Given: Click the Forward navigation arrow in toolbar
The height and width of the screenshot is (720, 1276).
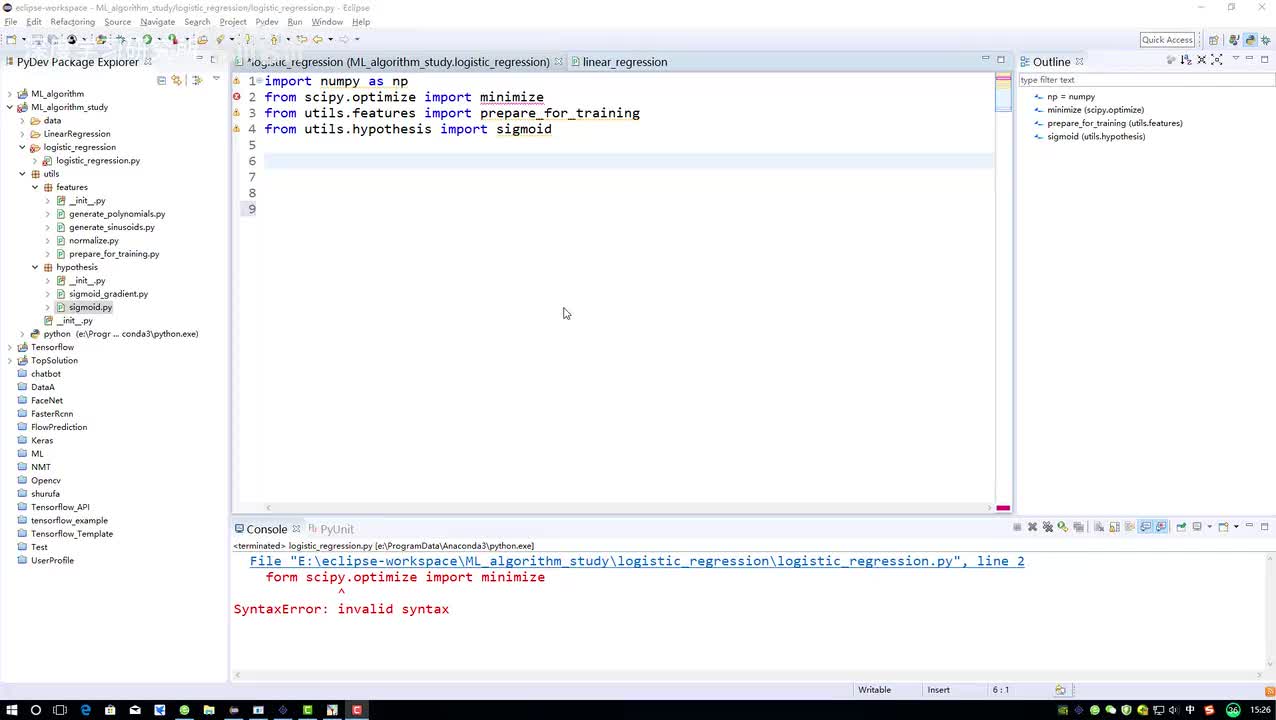Looking at the screenshot, I should [x=344, y=40].
